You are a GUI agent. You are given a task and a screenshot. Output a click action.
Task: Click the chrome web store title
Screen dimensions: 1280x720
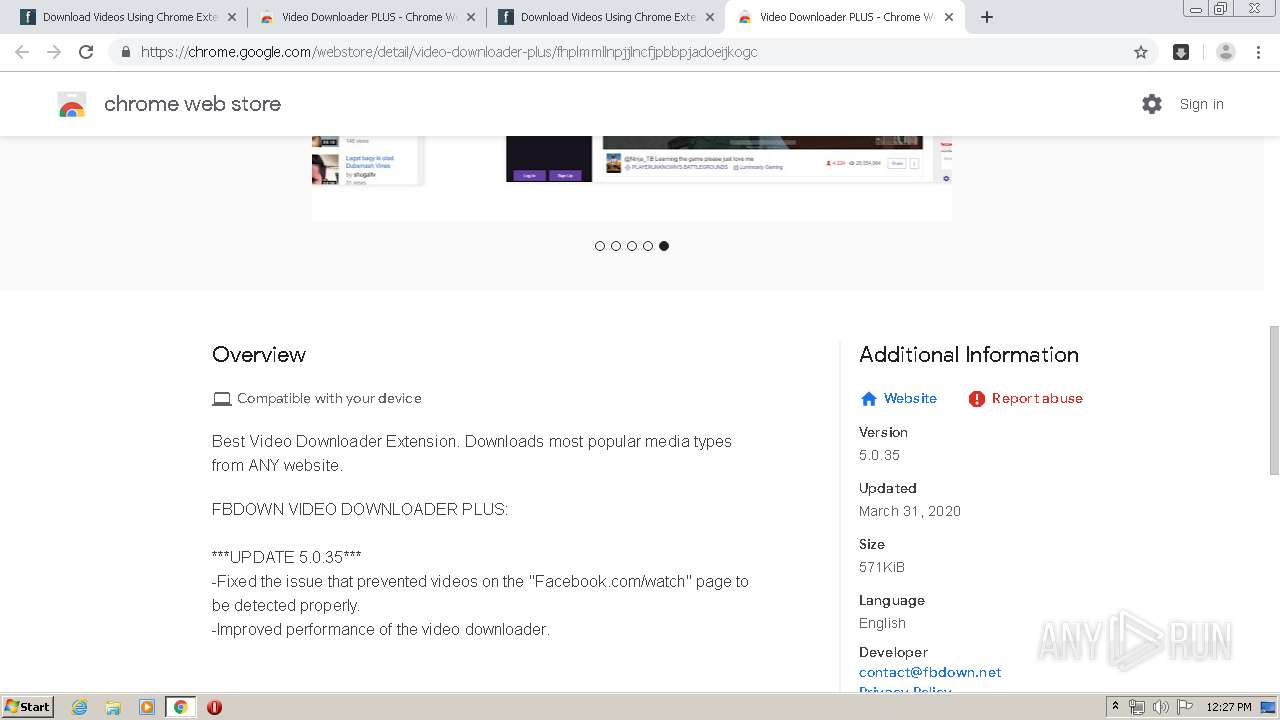192,104
